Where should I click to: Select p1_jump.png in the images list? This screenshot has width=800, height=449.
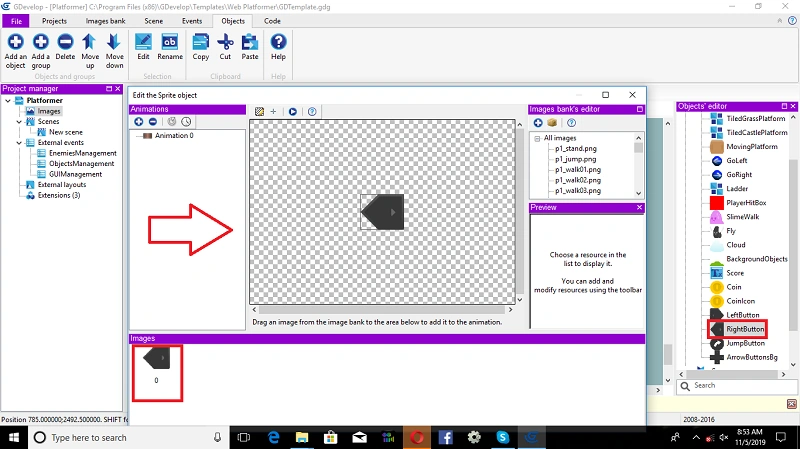pyautogui.click(x=575, y=159)
